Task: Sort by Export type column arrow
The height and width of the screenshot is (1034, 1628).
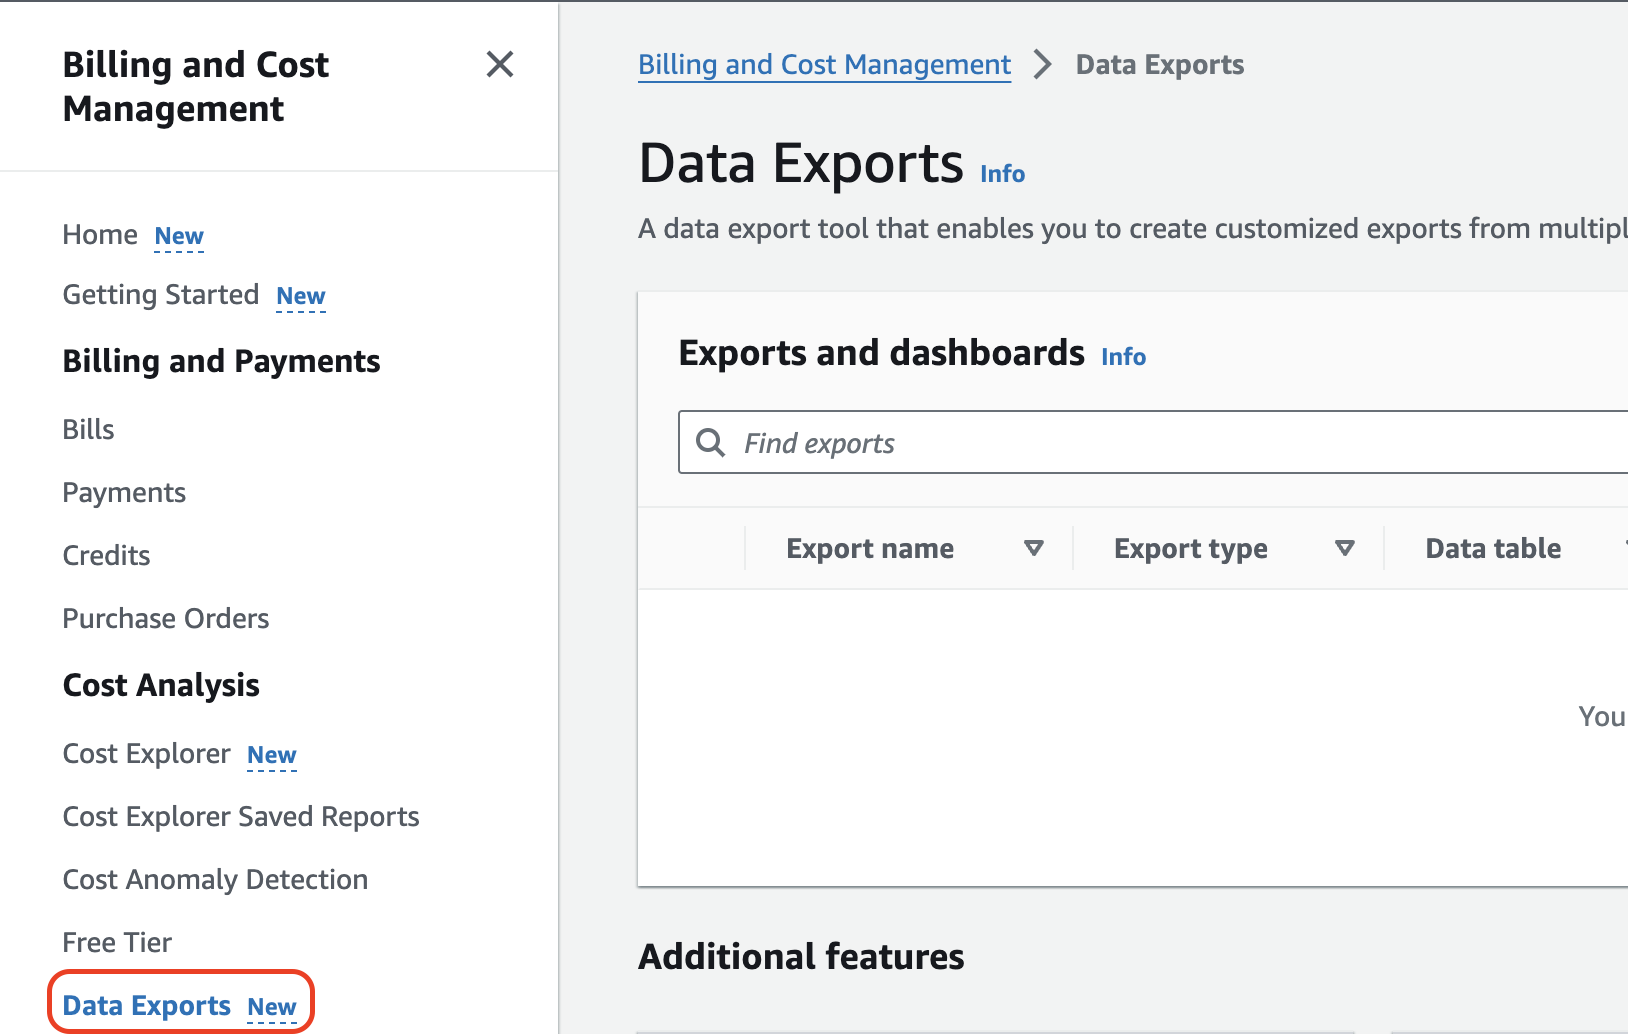Action: coord(1345,548)
